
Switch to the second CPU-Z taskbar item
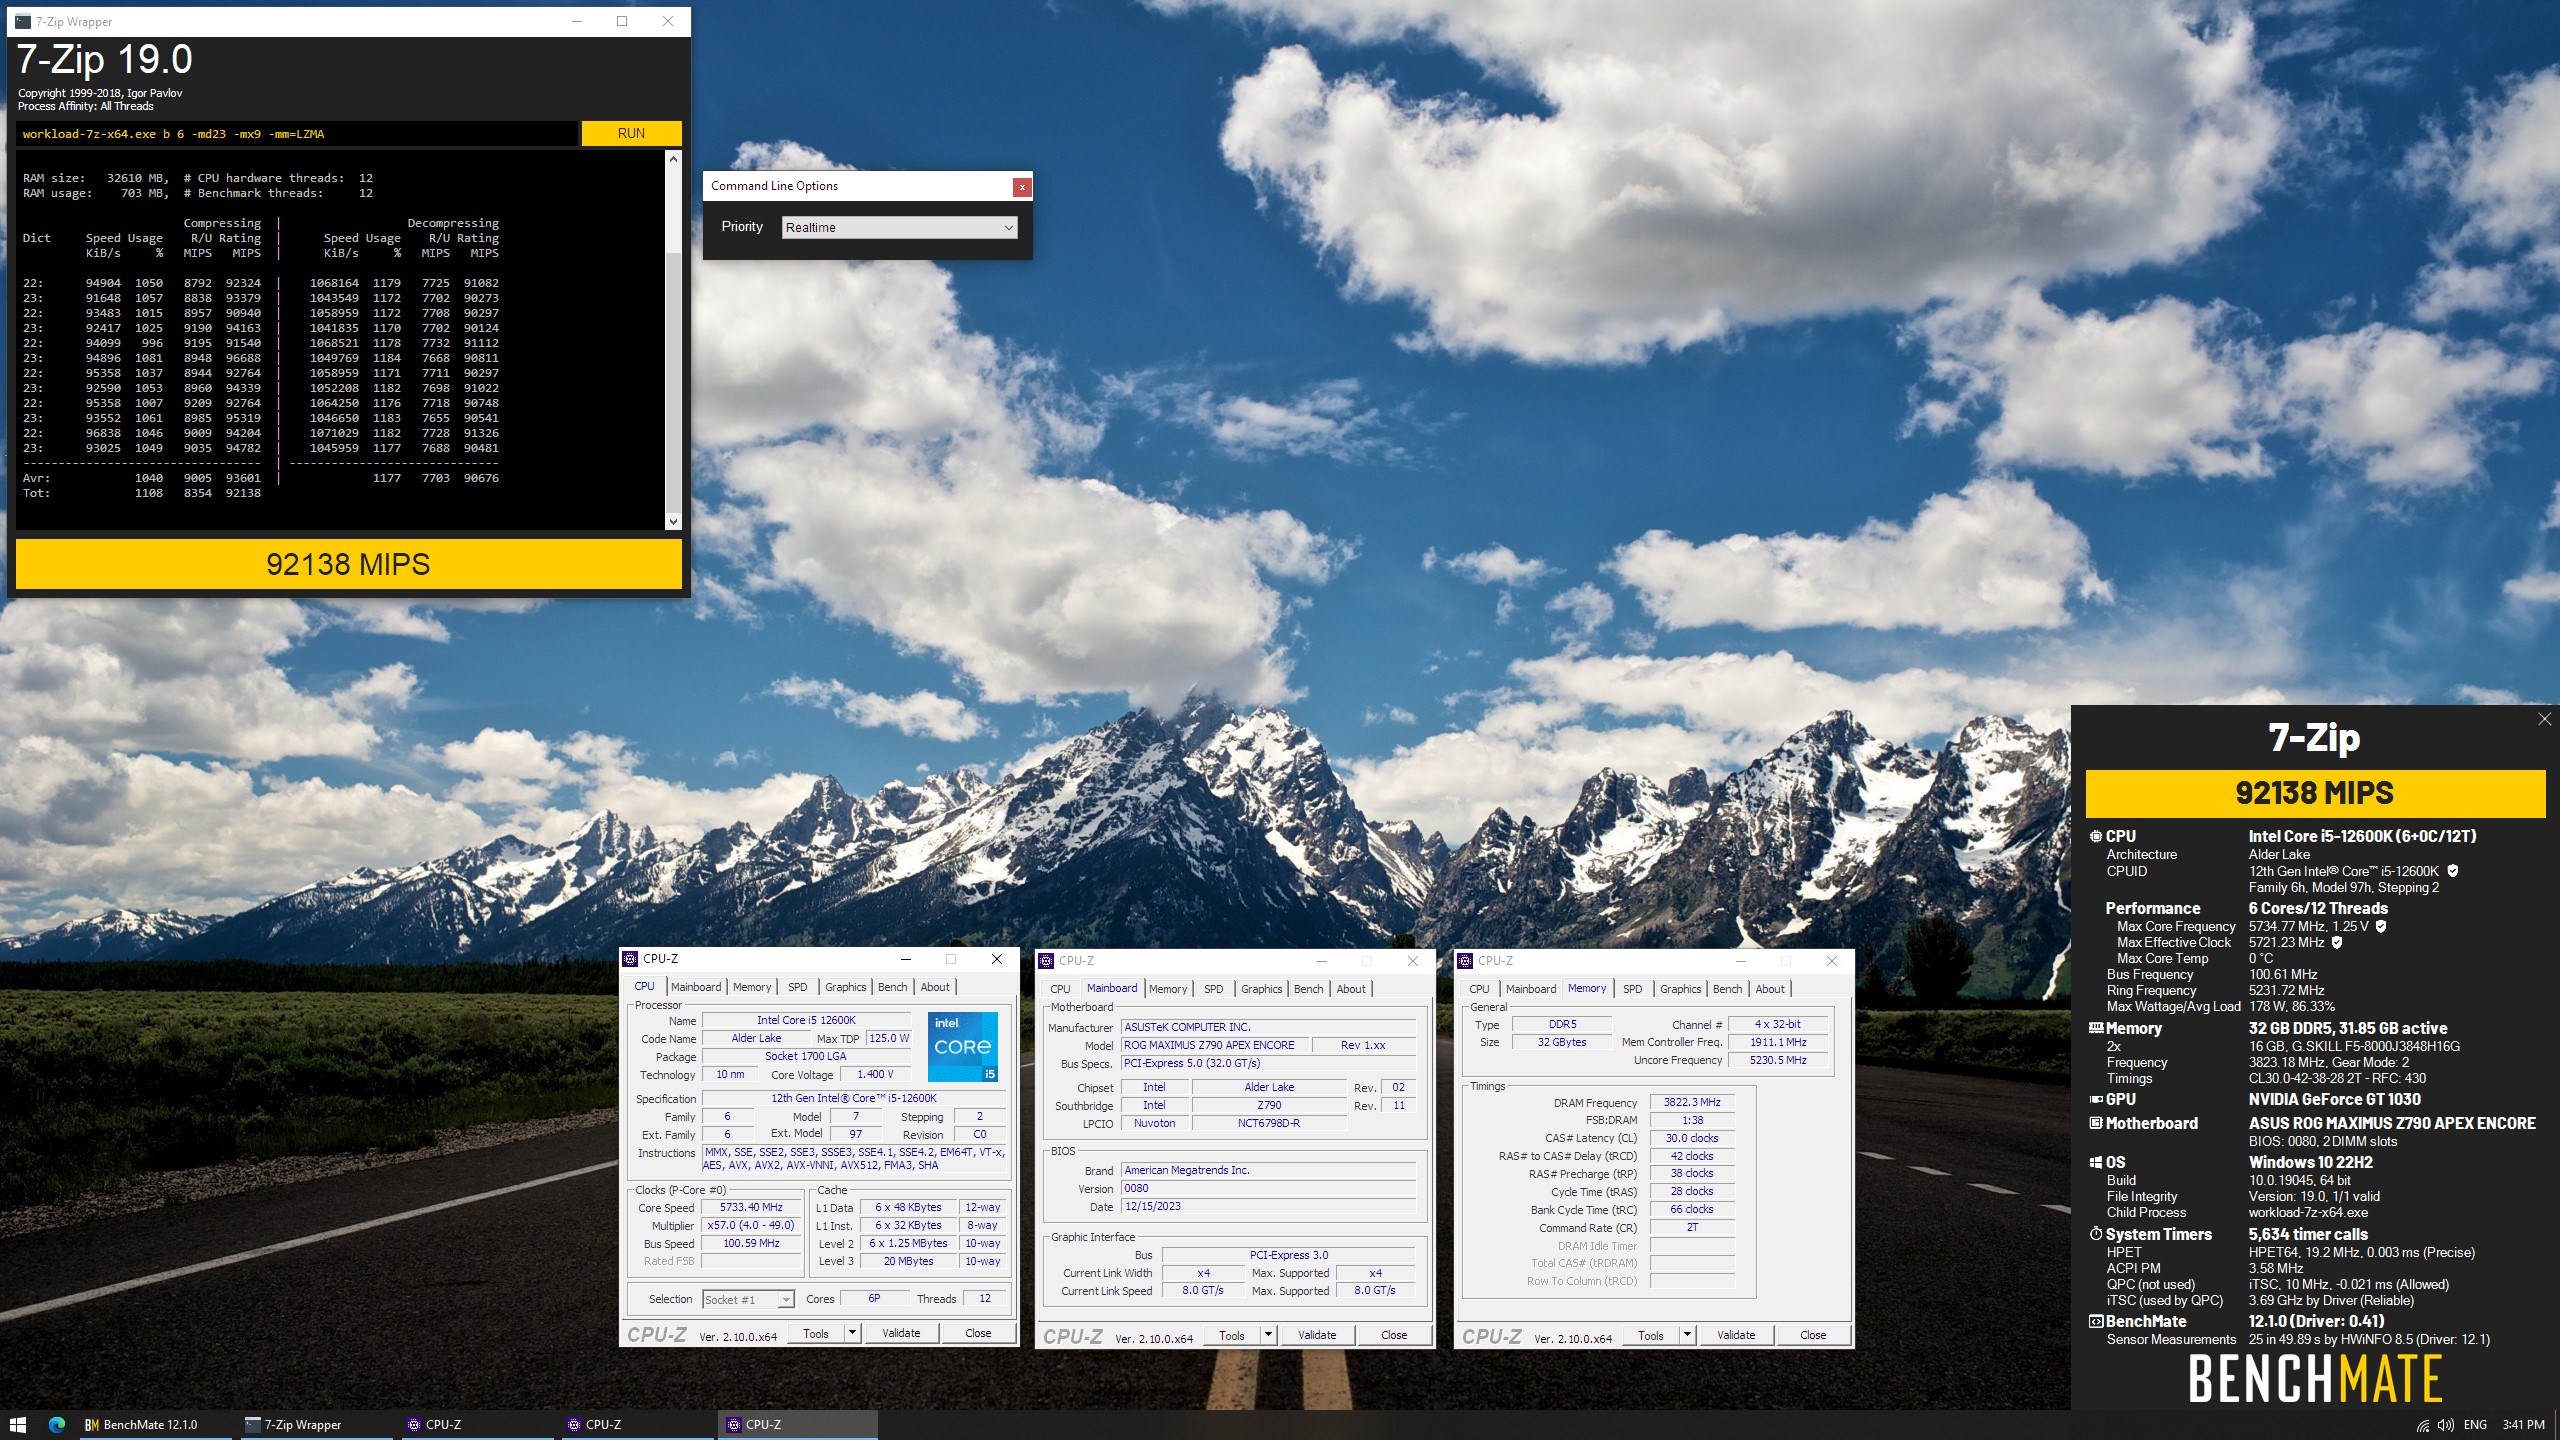coord(638,1425)
